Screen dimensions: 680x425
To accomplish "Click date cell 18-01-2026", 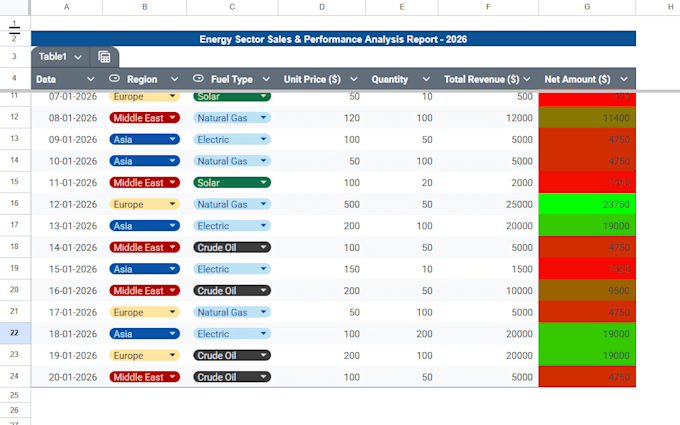I will tap(66, 334).
